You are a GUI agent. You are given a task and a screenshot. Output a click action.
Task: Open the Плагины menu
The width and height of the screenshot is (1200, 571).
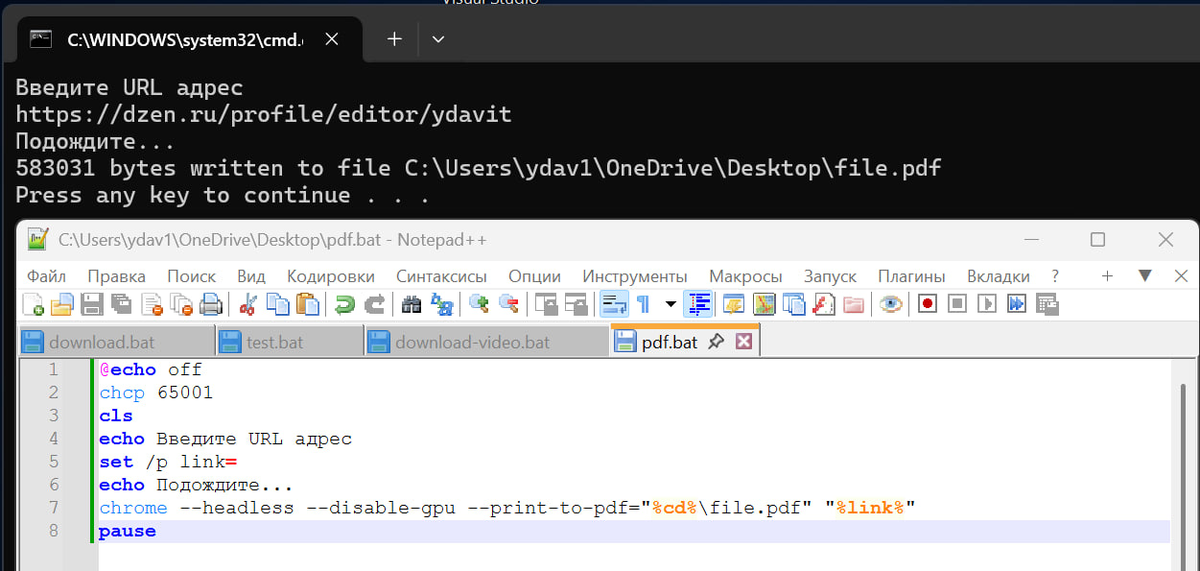(x=912, y=276)
